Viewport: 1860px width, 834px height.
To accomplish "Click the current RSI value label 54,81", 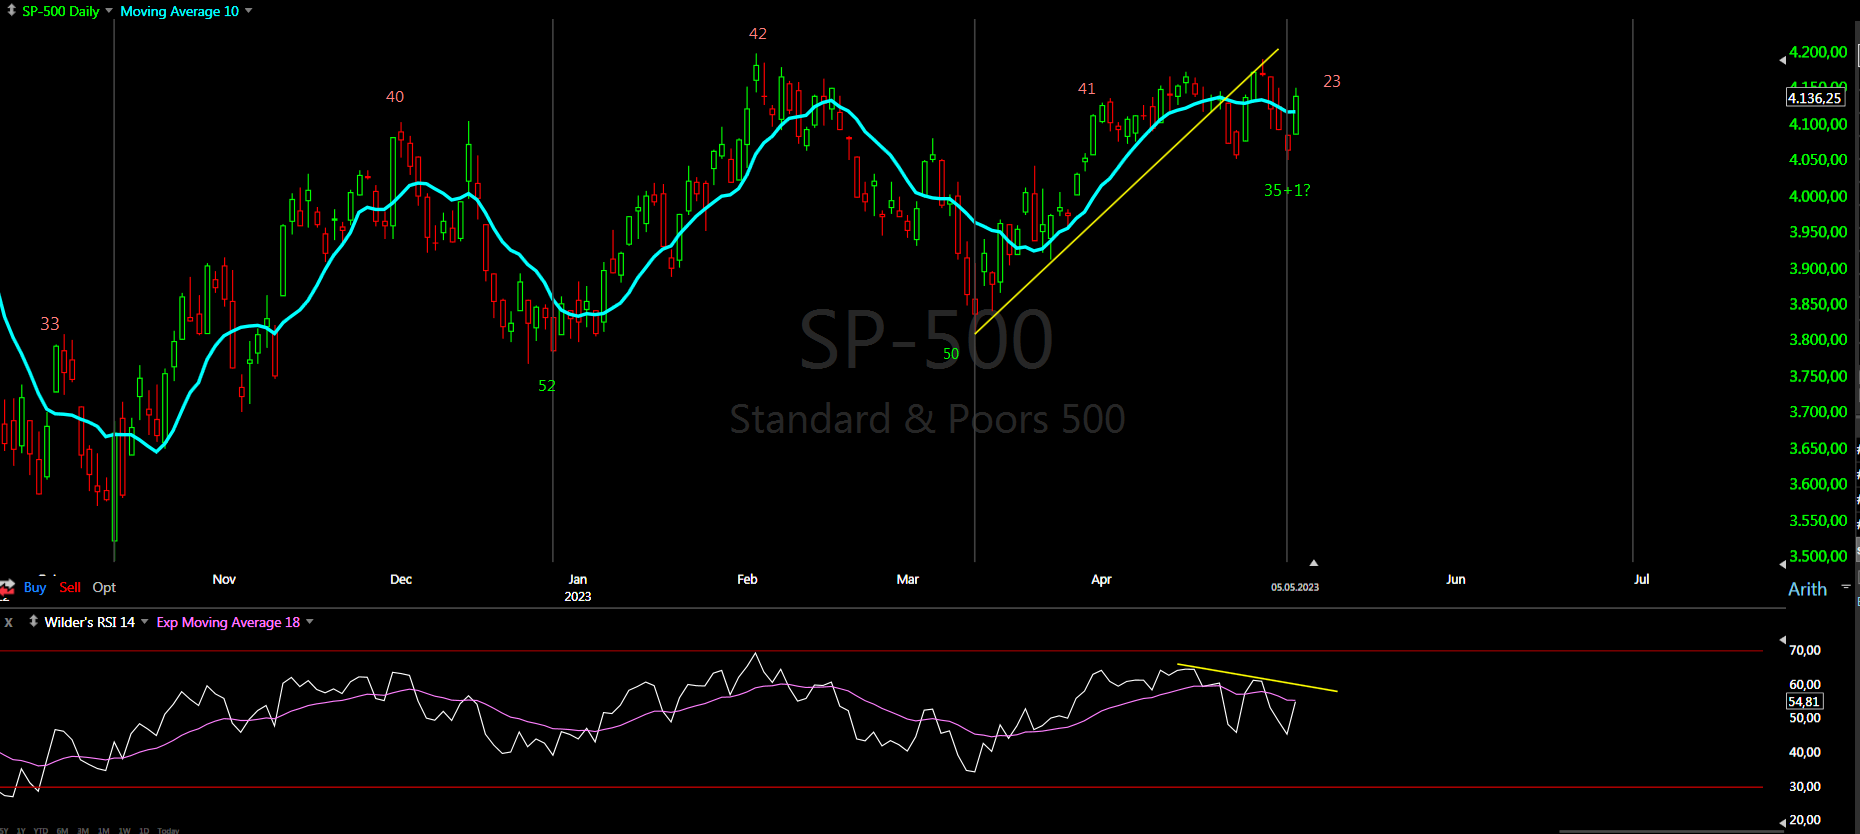I will [1804, 702].
